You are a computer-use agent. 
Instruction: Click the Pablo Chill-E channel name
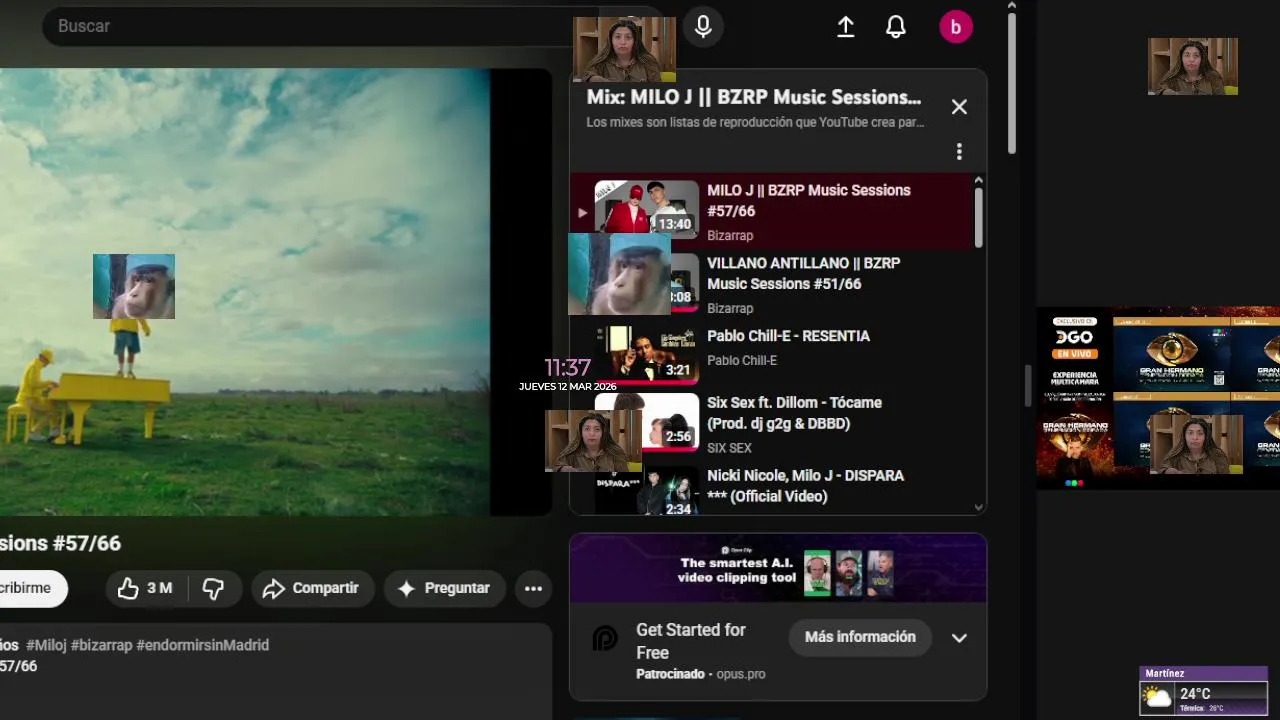pos(742,361)
